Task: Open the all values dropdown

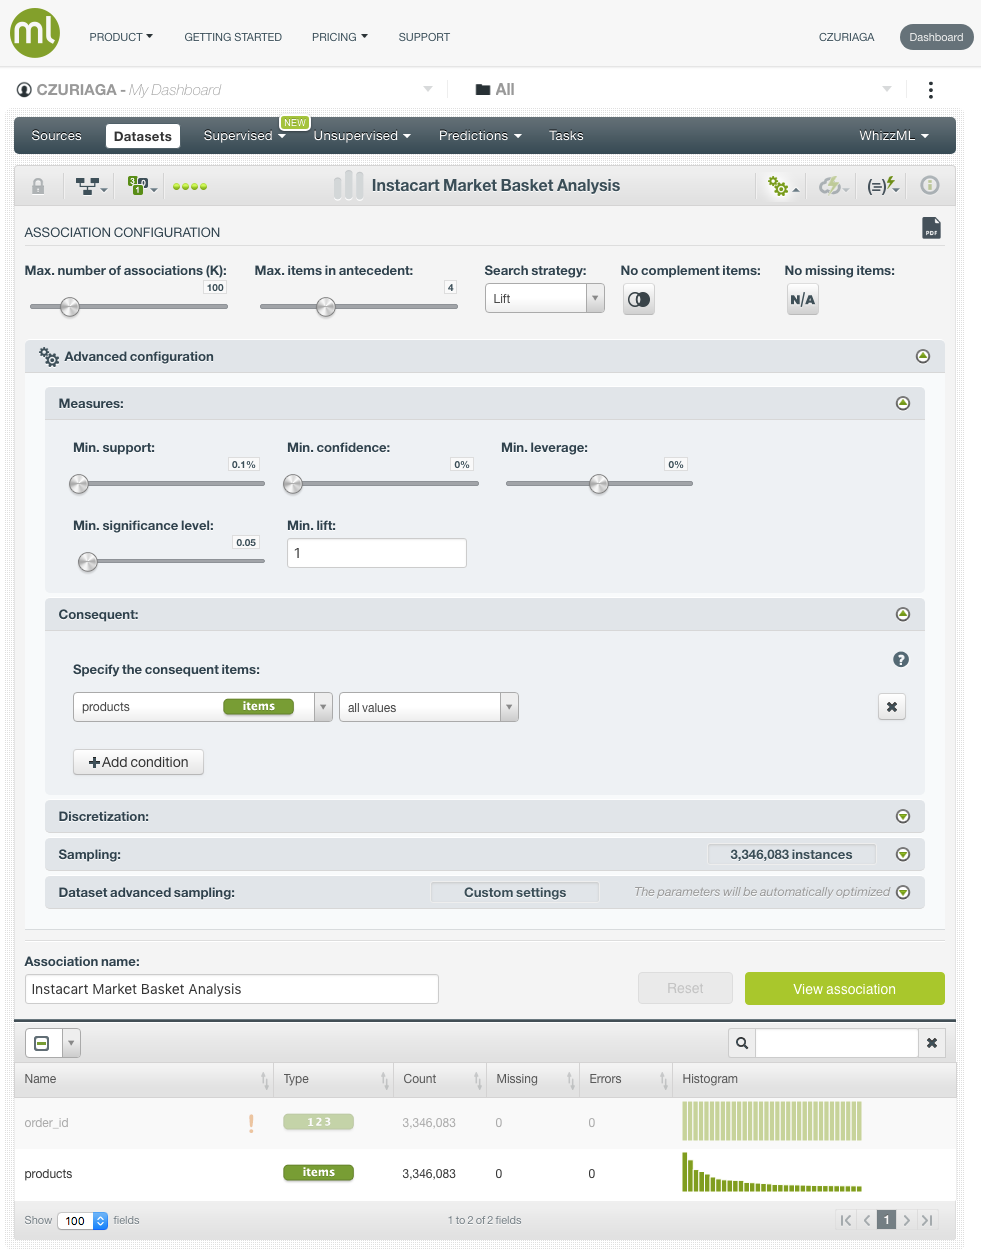Action: (x=428, y=707)
